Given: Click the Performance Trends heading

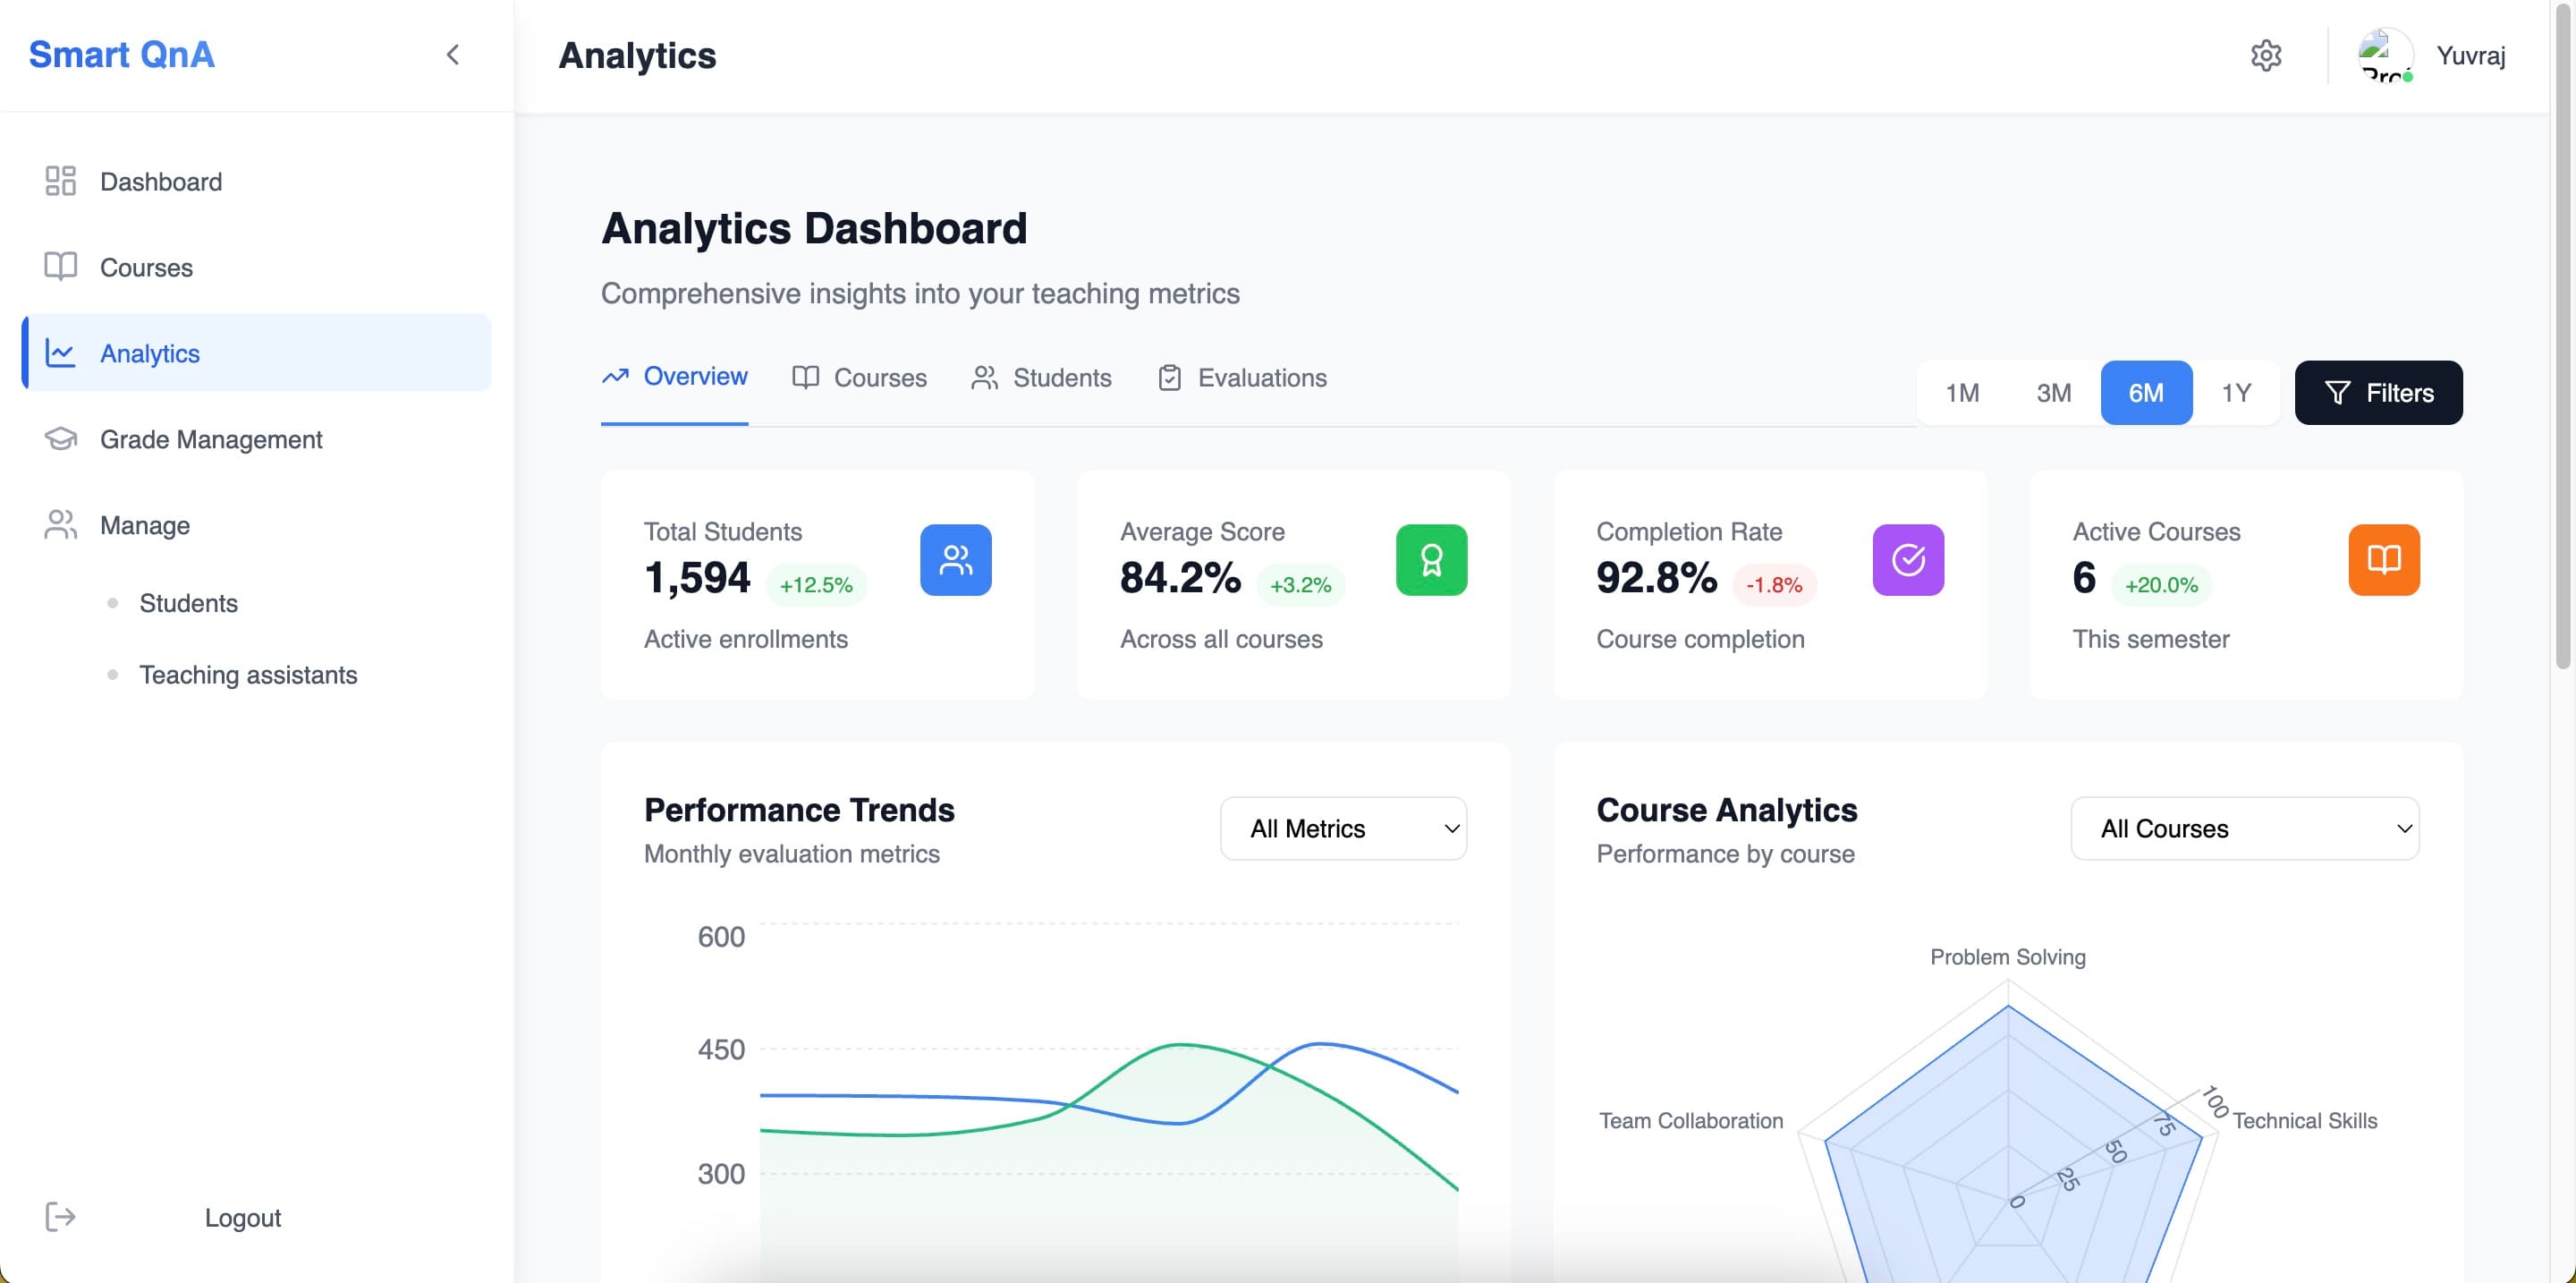Looking at the screenshot, I should click(799, 809).
